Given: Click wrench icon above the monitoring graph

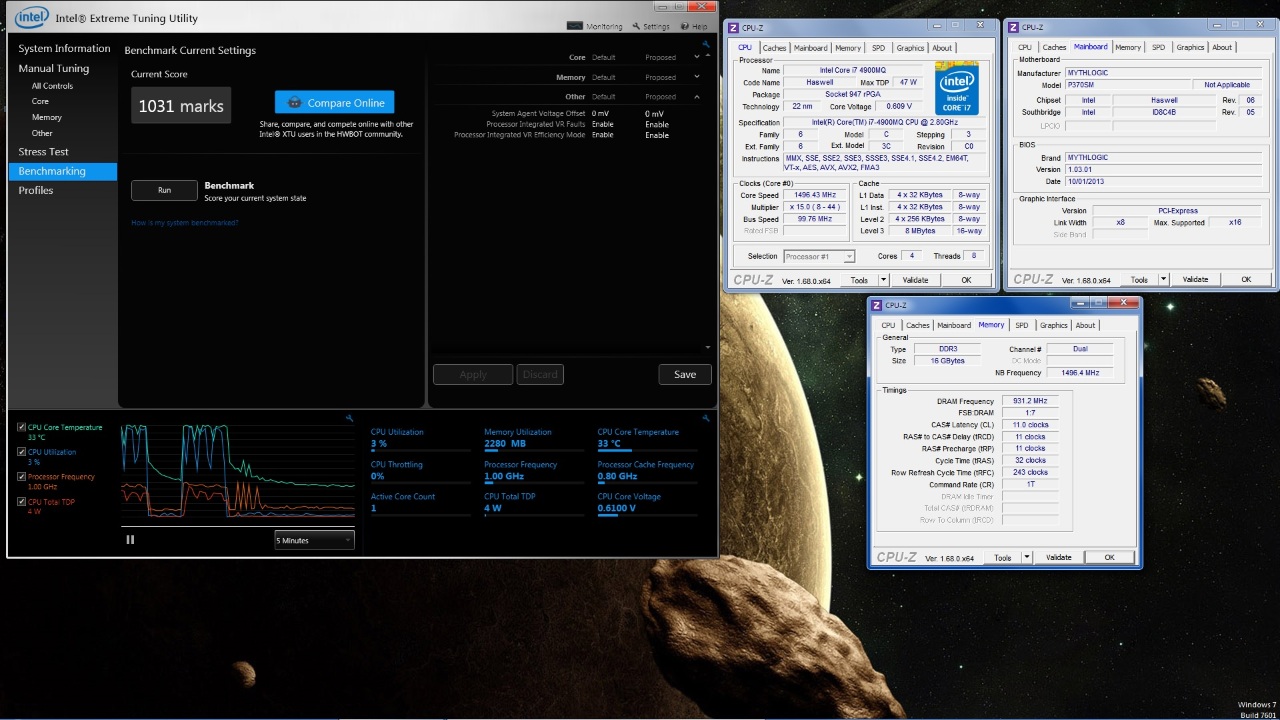Looking at the screenshot, I should 349,418.
